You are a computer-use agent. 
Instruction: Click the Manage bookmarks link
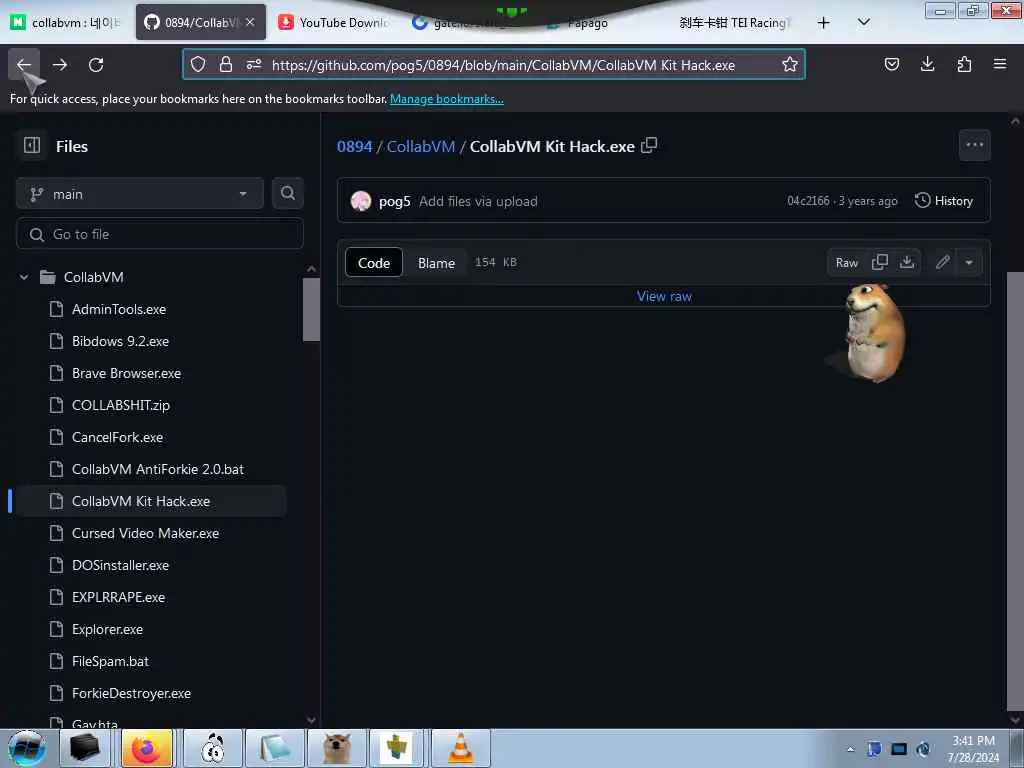click(447, 99)
